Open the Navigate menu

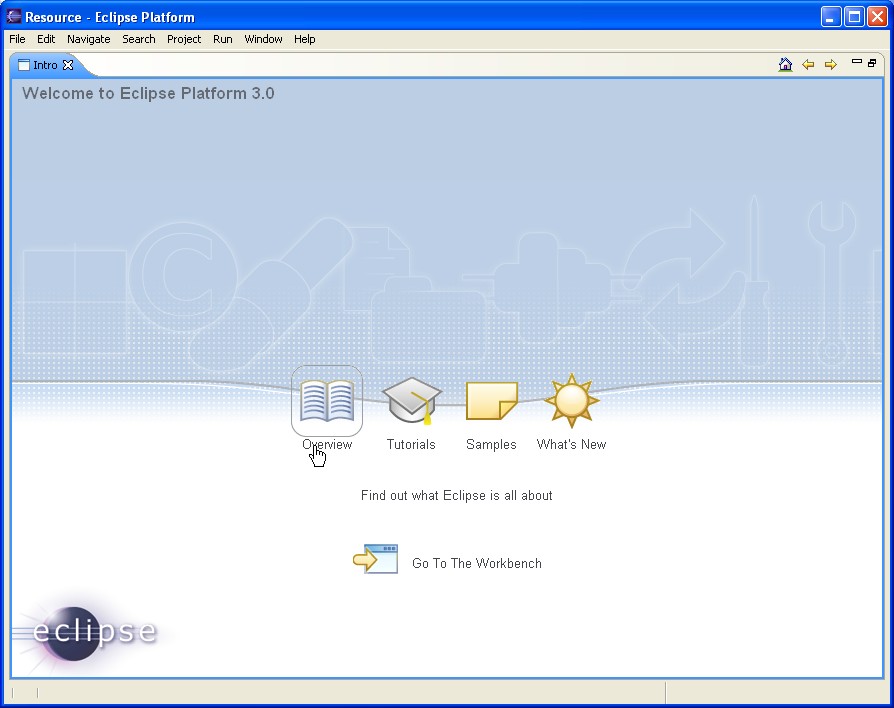88,39
